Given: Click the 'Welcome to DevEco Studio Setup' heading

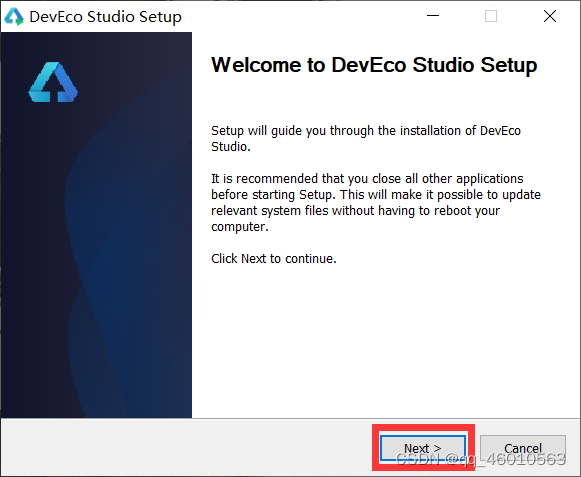Looking at the screenshot, I should (x=374, y=65).
